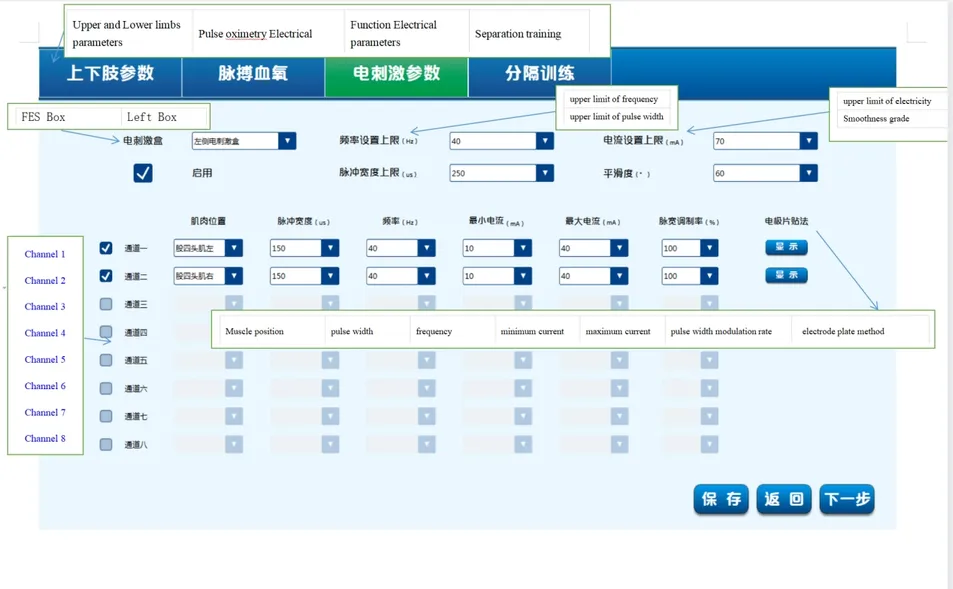Screen dimensions: 953x589
Task: Expand the 电刺激盒 box dropdown
Action: [287, 141]
